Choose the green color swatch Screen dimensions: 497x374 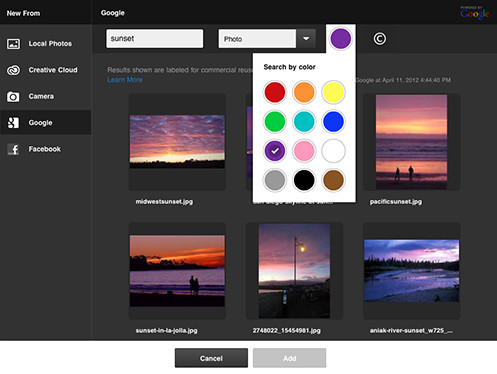(275, 121)
